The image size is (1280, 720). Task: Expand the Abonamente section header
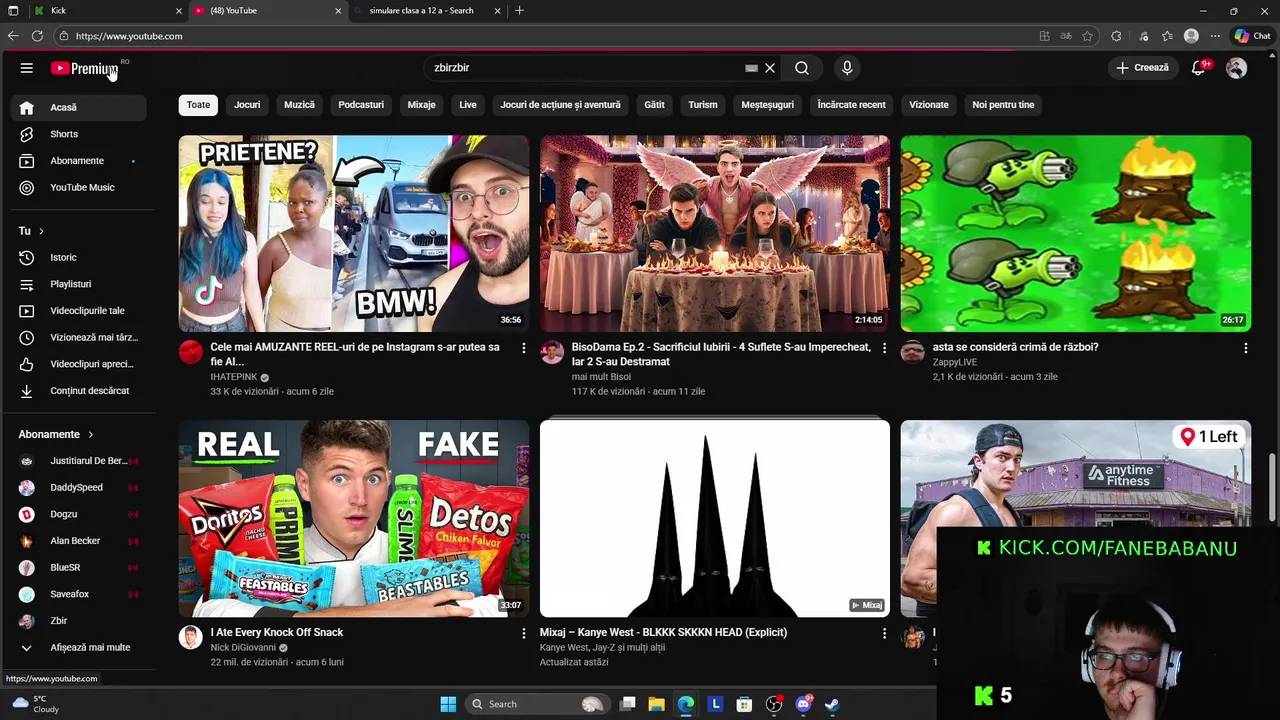pos(56,435)
